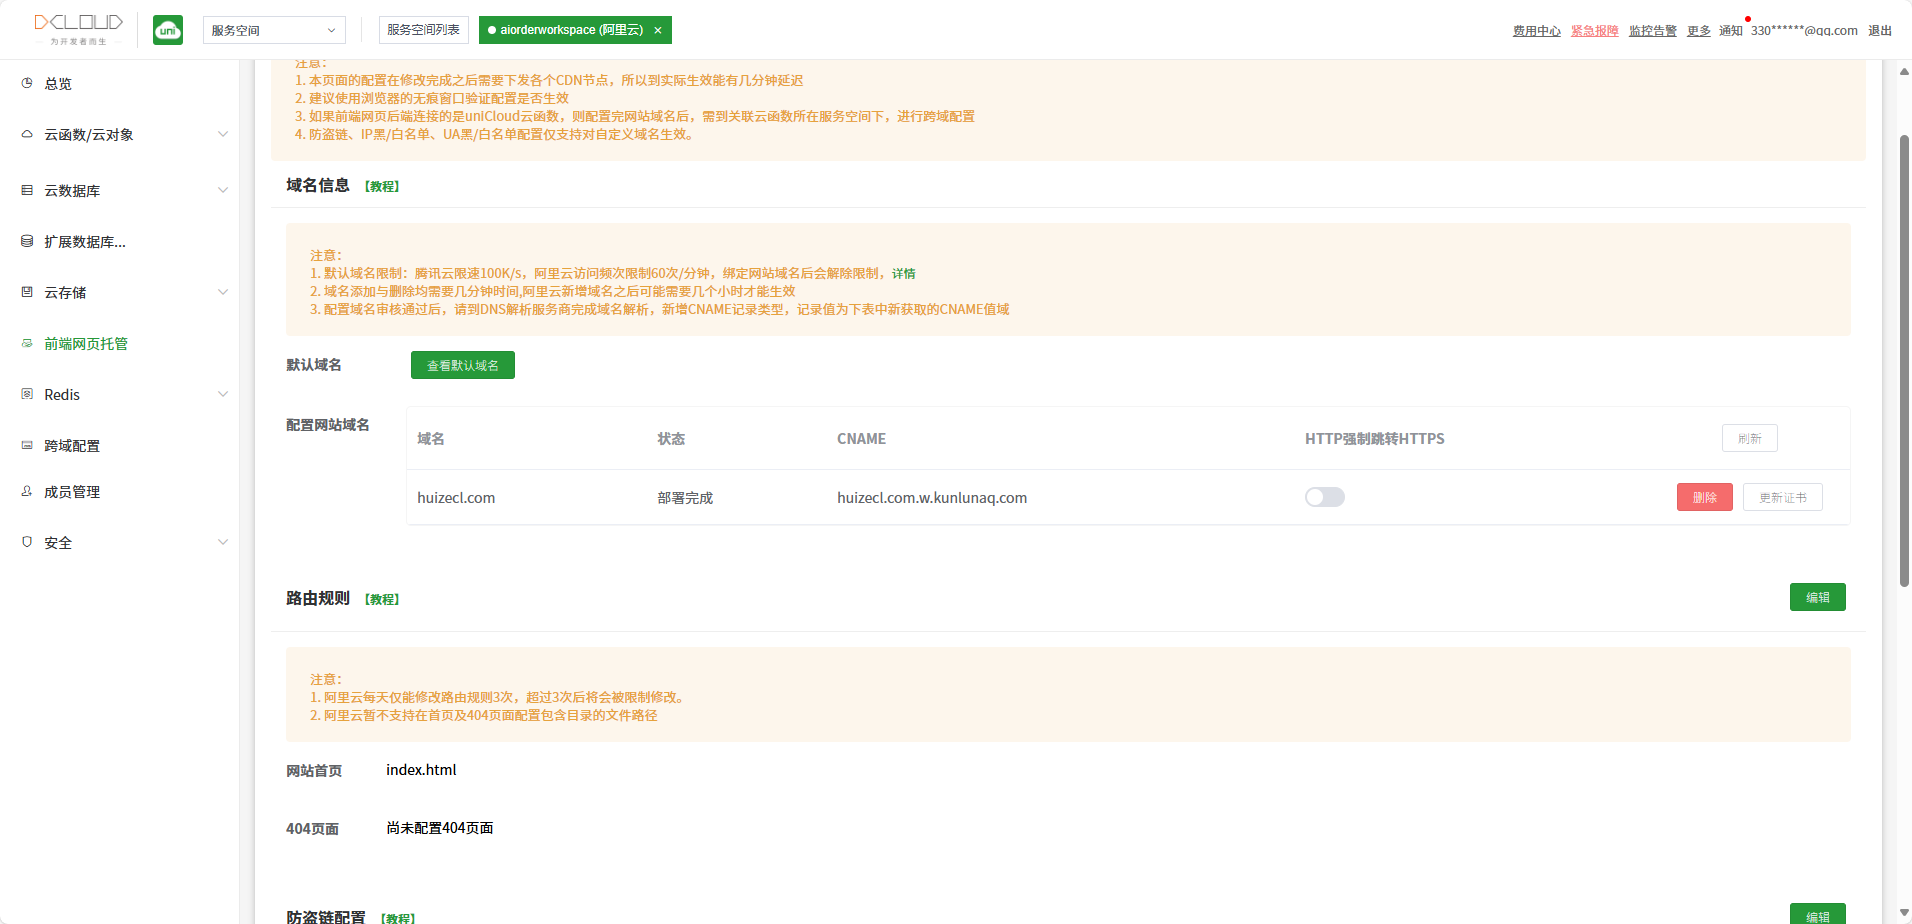Click the 安全 shield icon

(x=27, y=542)
